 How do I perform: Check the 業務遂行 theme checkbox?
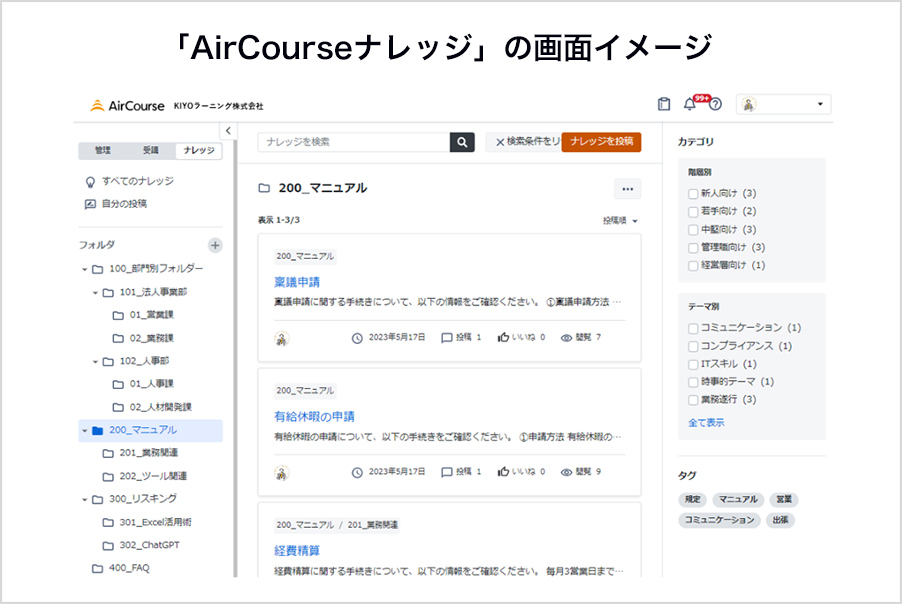(x=693, y=400)
